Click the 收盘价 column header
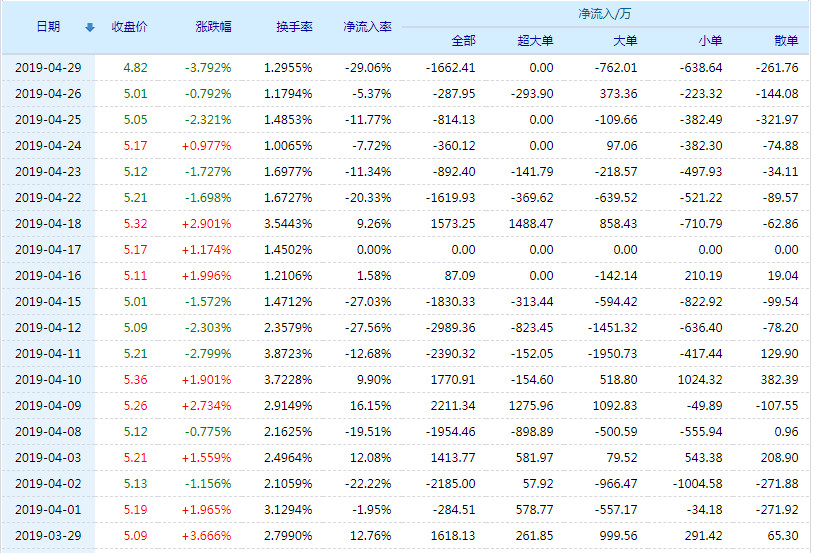814x553 pixels. [129, 27]
